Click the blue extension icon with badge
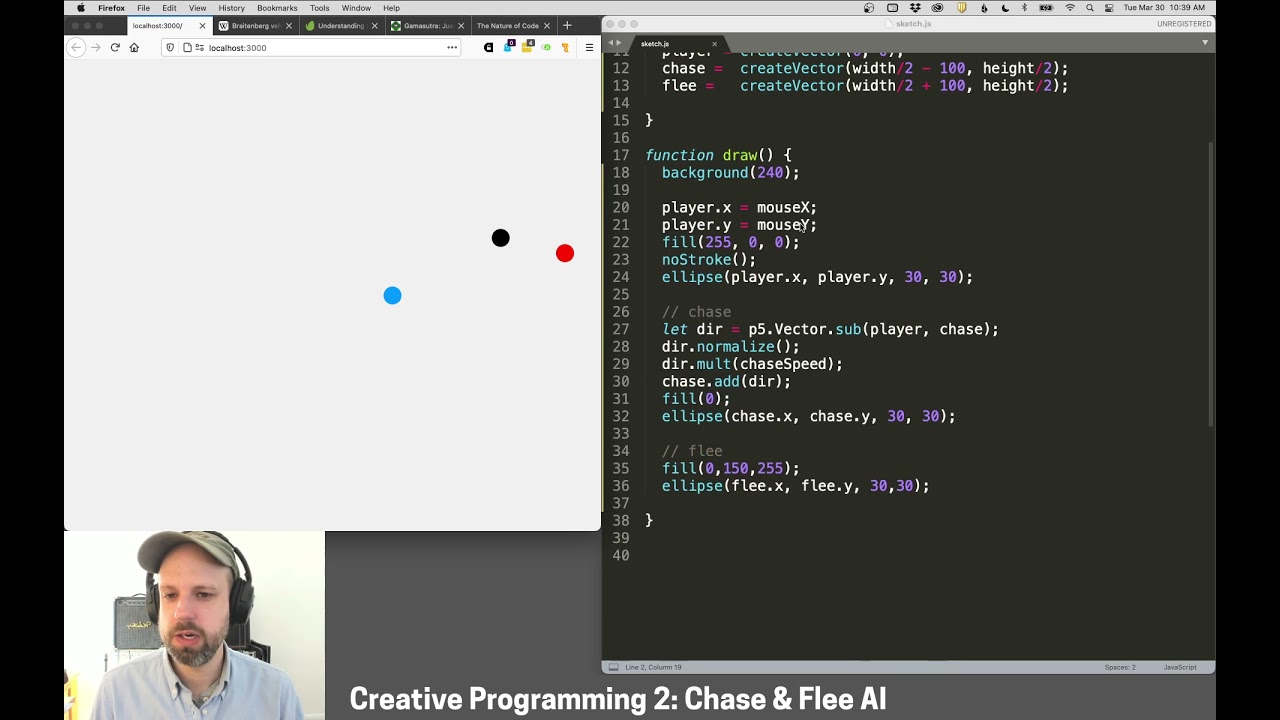 508,46
